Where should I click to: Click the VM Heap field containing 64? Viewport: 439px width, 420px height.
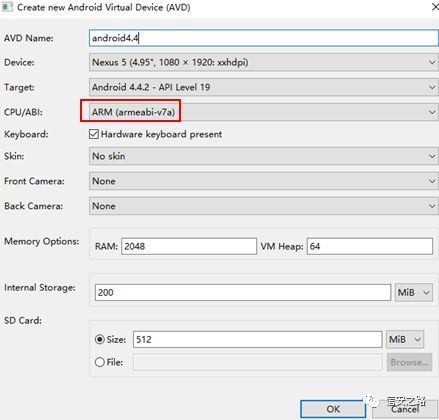[x=370, y=246]
